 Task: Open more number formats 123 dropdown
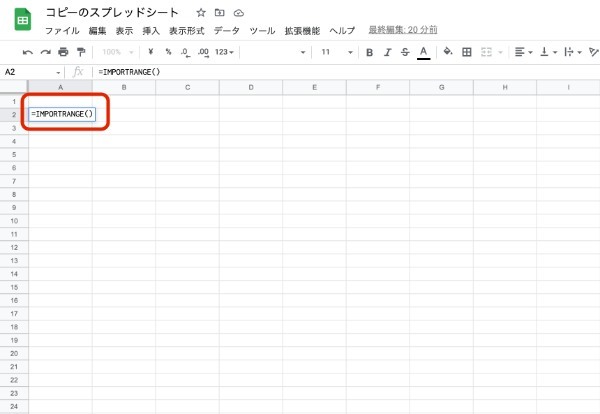pos(224,52)
